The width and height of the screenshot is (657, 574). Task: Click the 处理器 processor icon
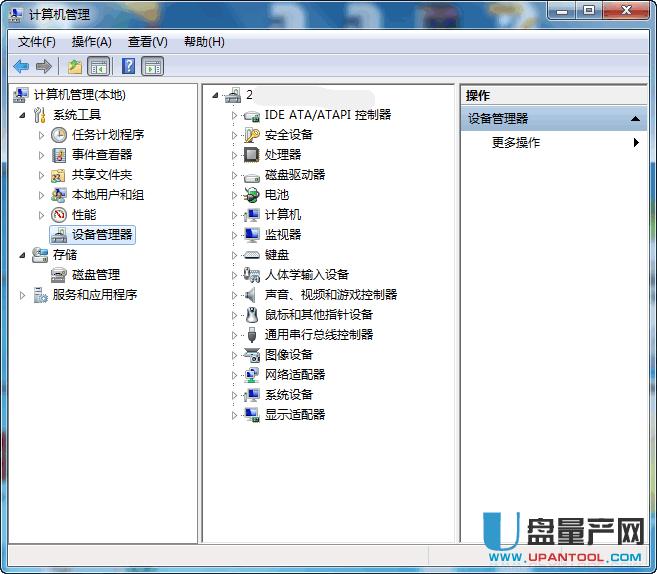(252, 155)
